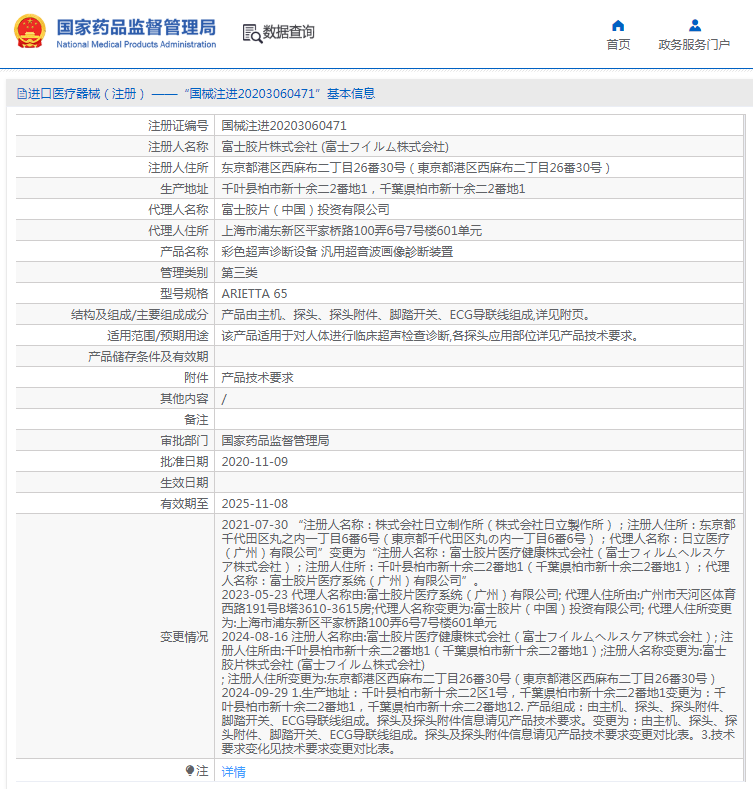This screenshot has height=789, width=753.
Task: Click the 审批部门 label
Action: point(184,441)
